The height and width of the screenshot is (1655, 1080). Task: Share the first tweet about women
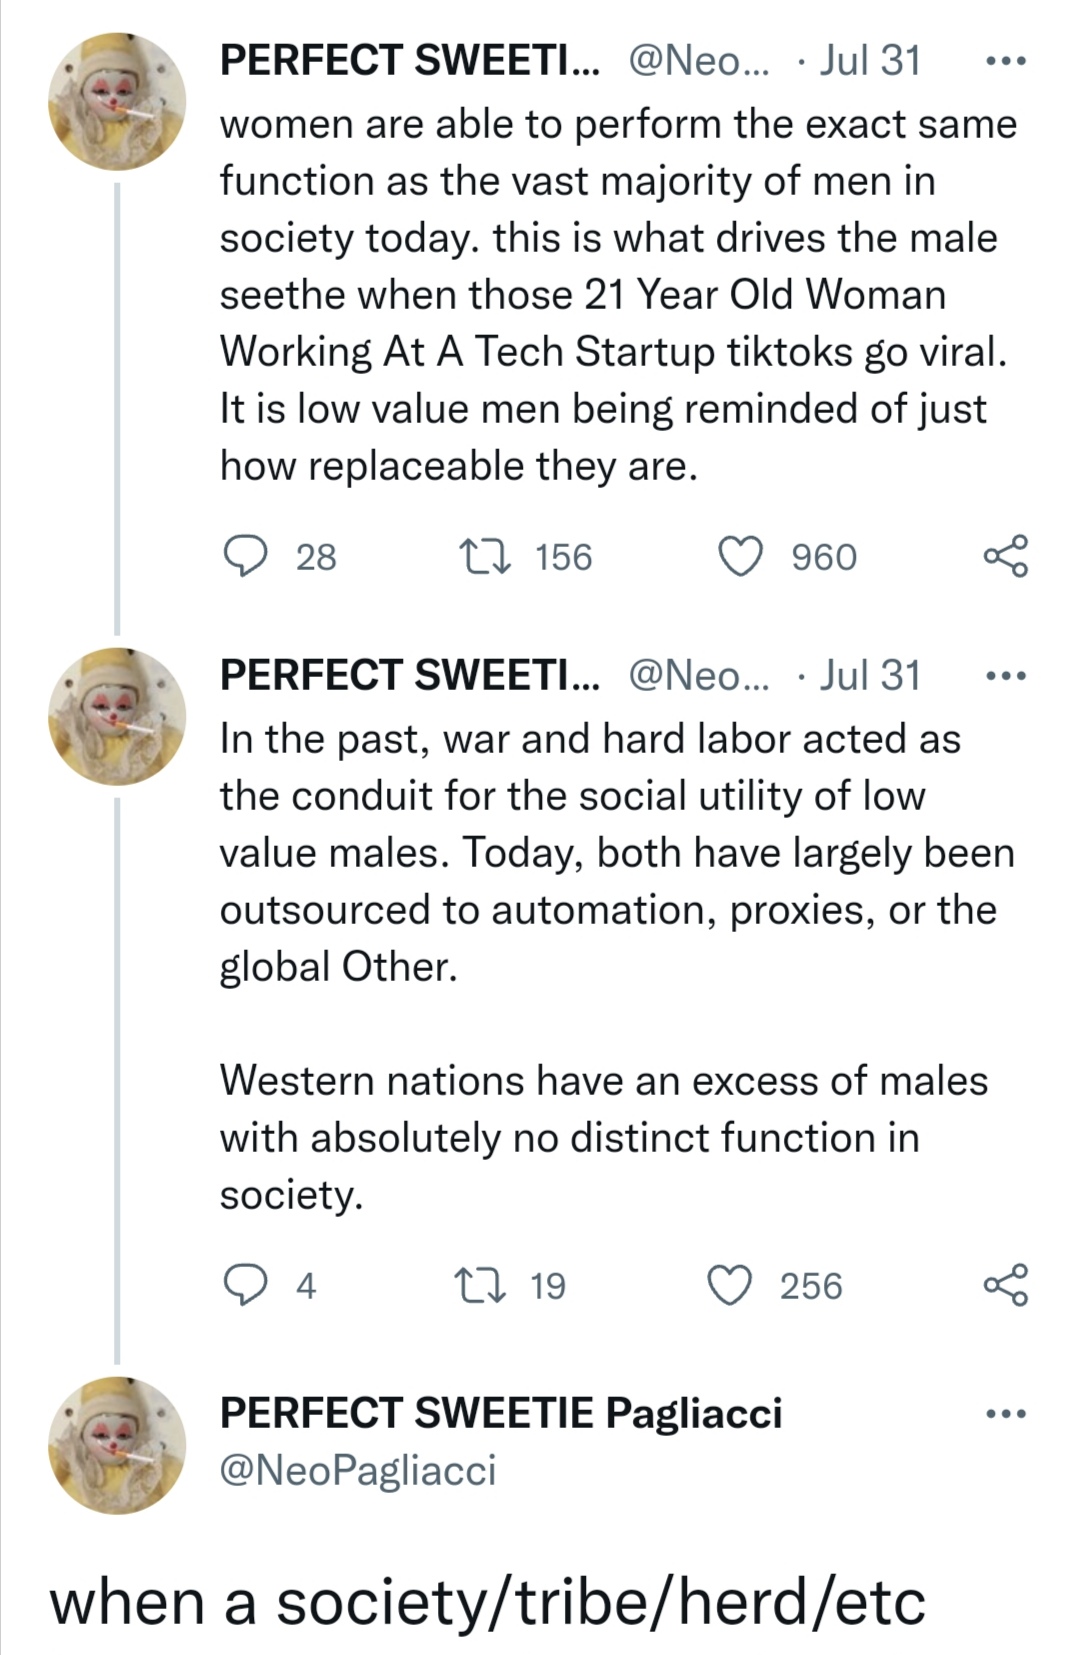[x=1005, y=557]
